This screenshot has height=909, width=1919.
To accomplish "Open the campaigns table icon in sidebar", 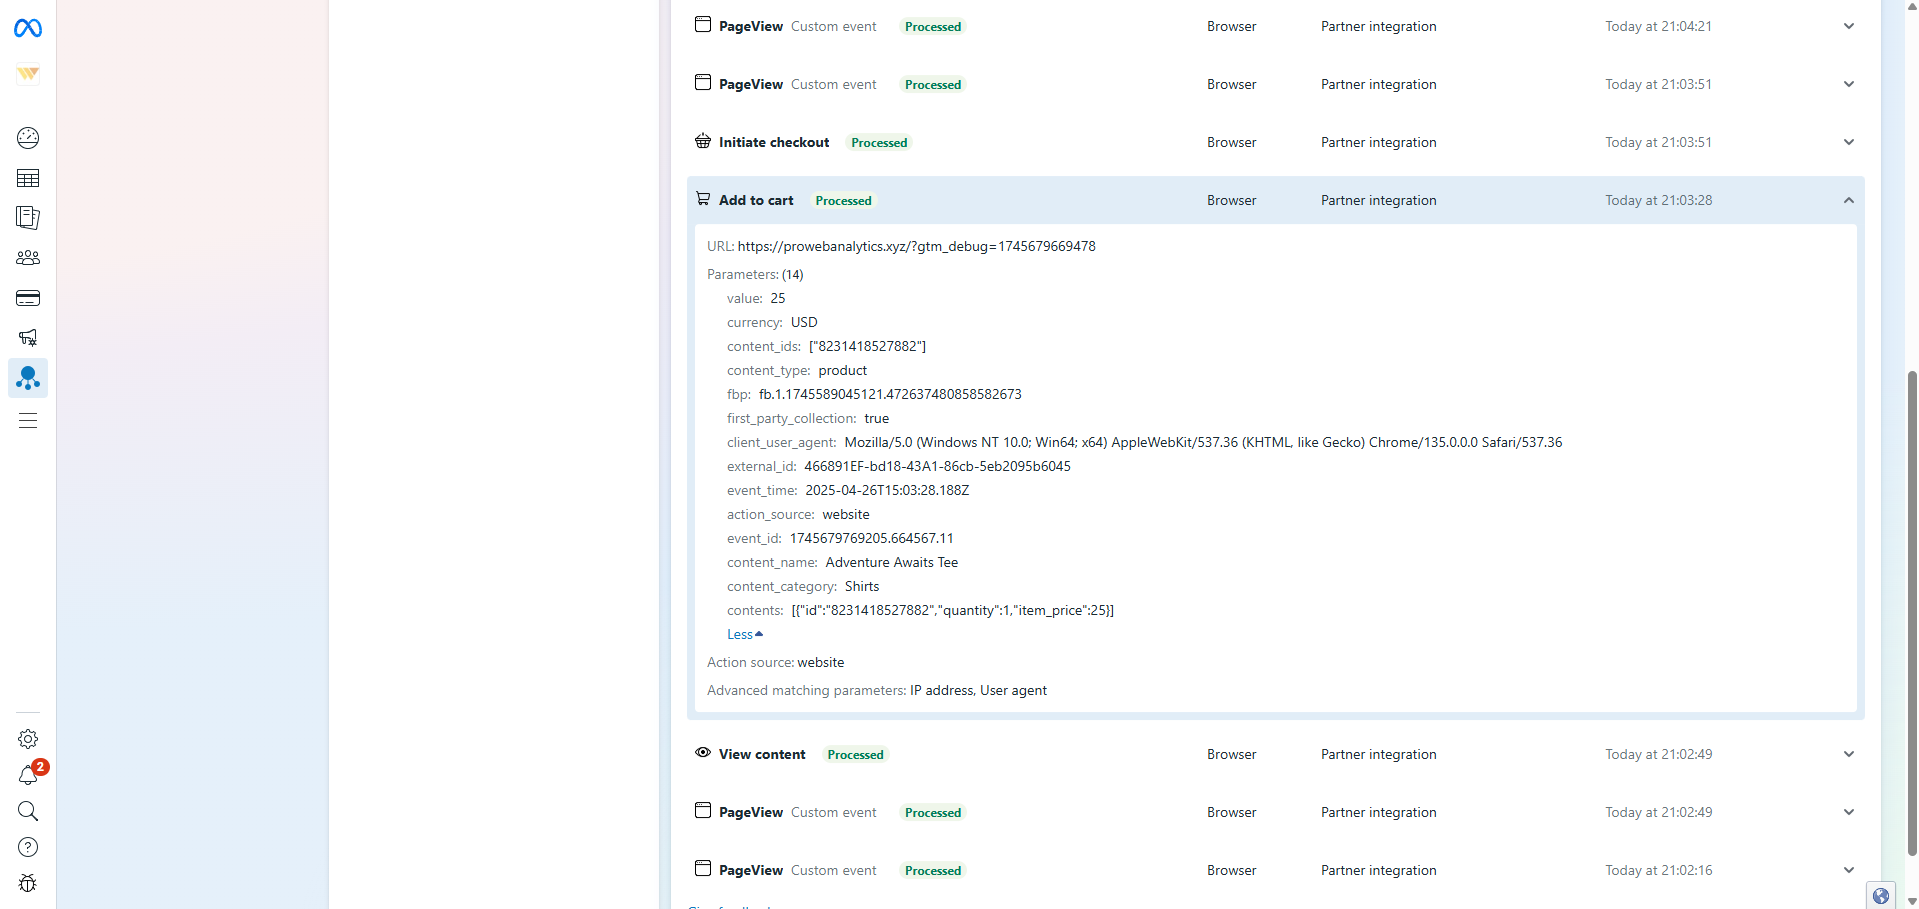I will pos(28,178).
